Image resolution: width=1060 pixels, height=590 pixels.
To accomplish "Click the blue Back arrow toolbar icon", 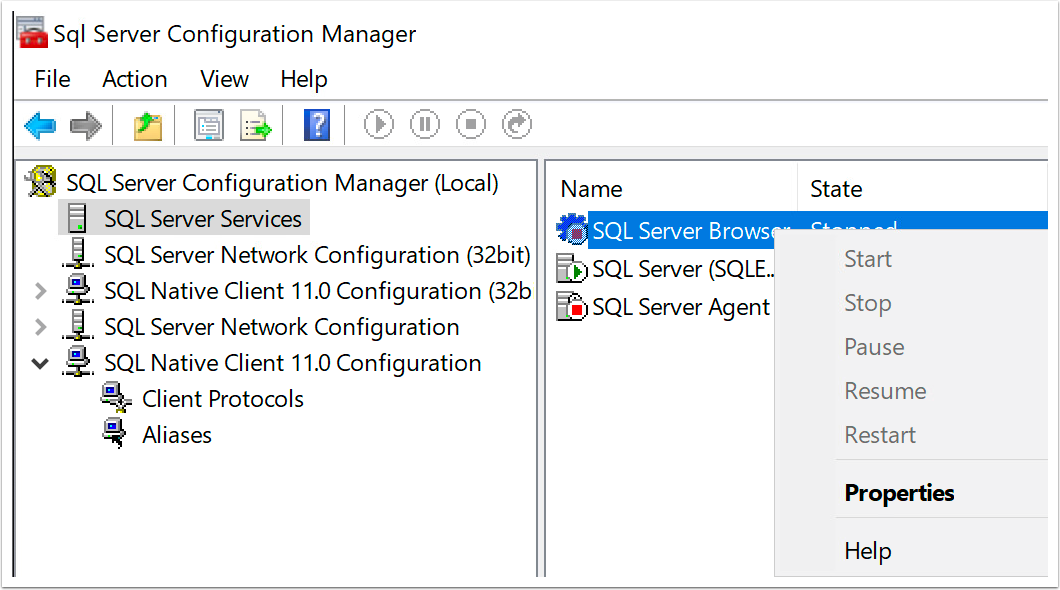I will [40, 125].
